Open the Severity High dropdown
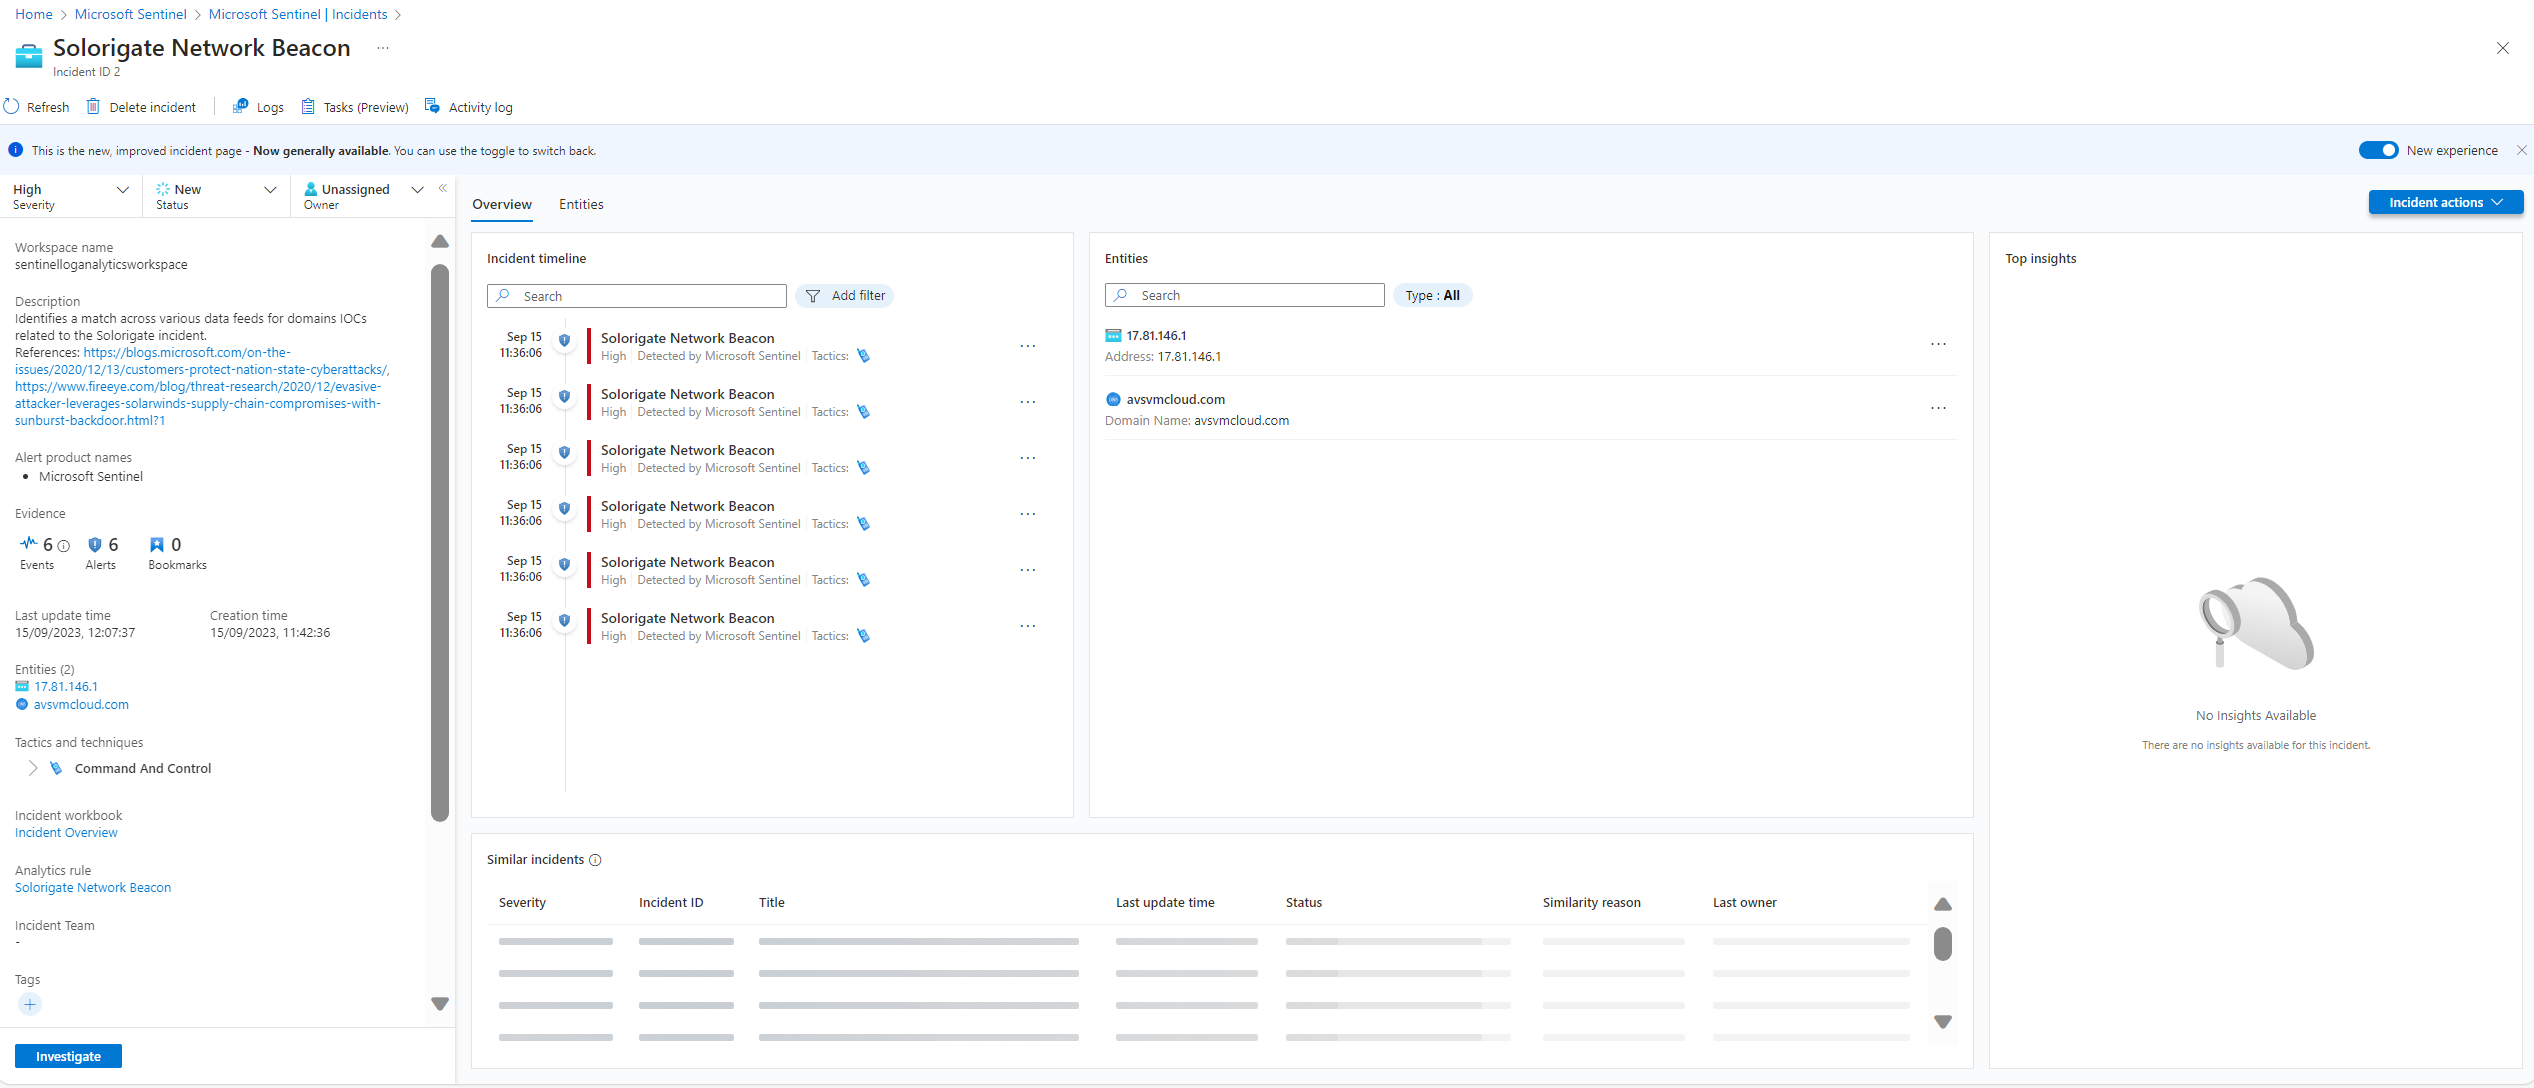This screenshot has height=1088, width=2534. tap(70, 196)
